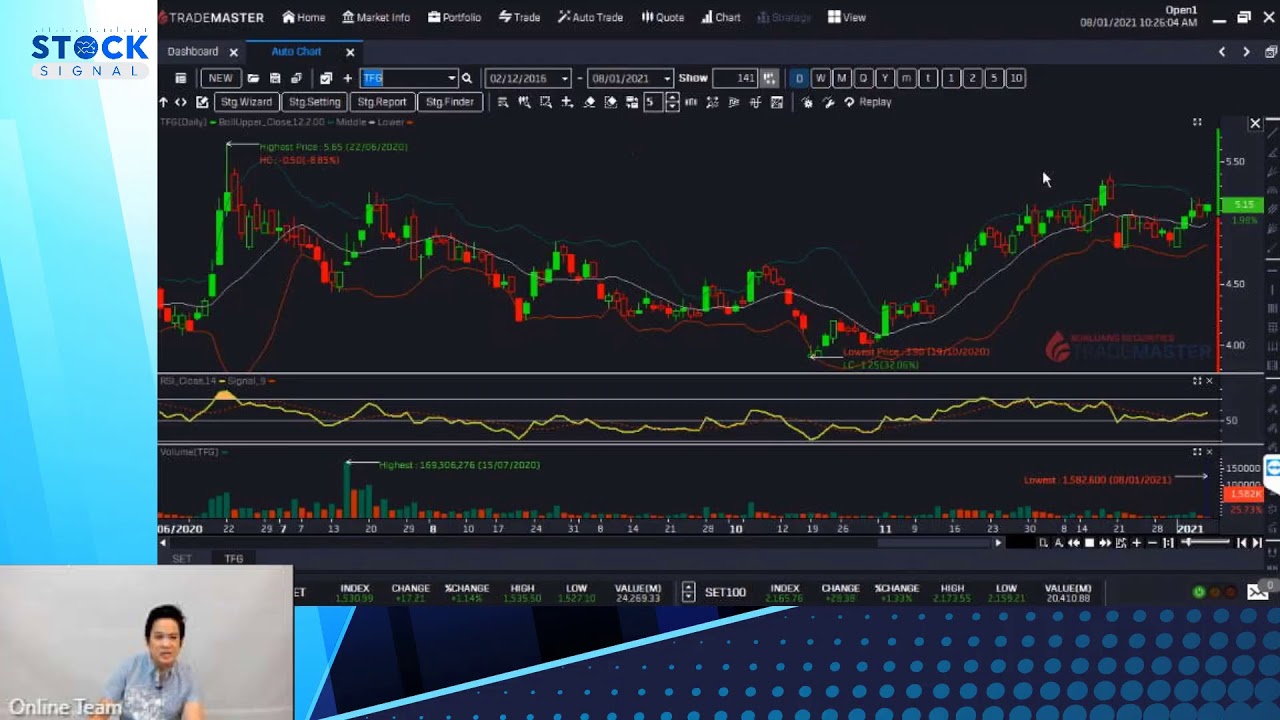Select the lowercase m timeframe button

tap(906, 78)
